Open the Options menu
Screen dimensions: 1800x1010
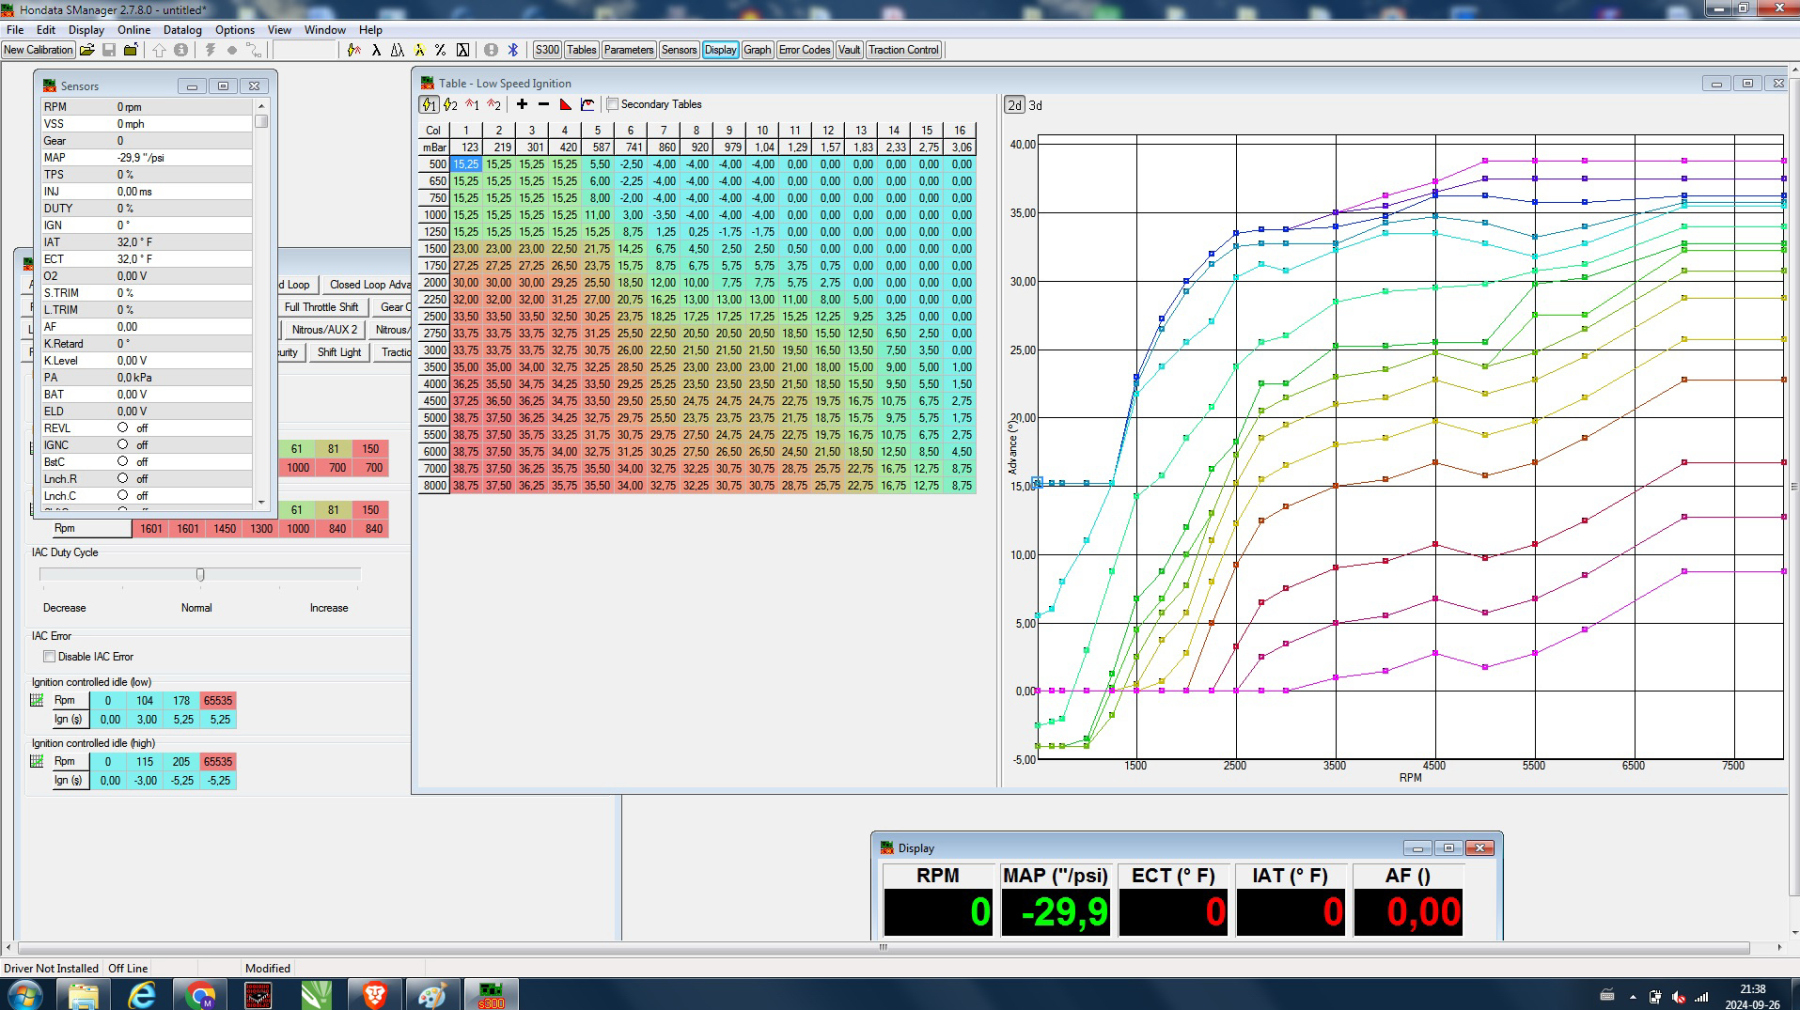pyautogui.click(x=235, y=30)
